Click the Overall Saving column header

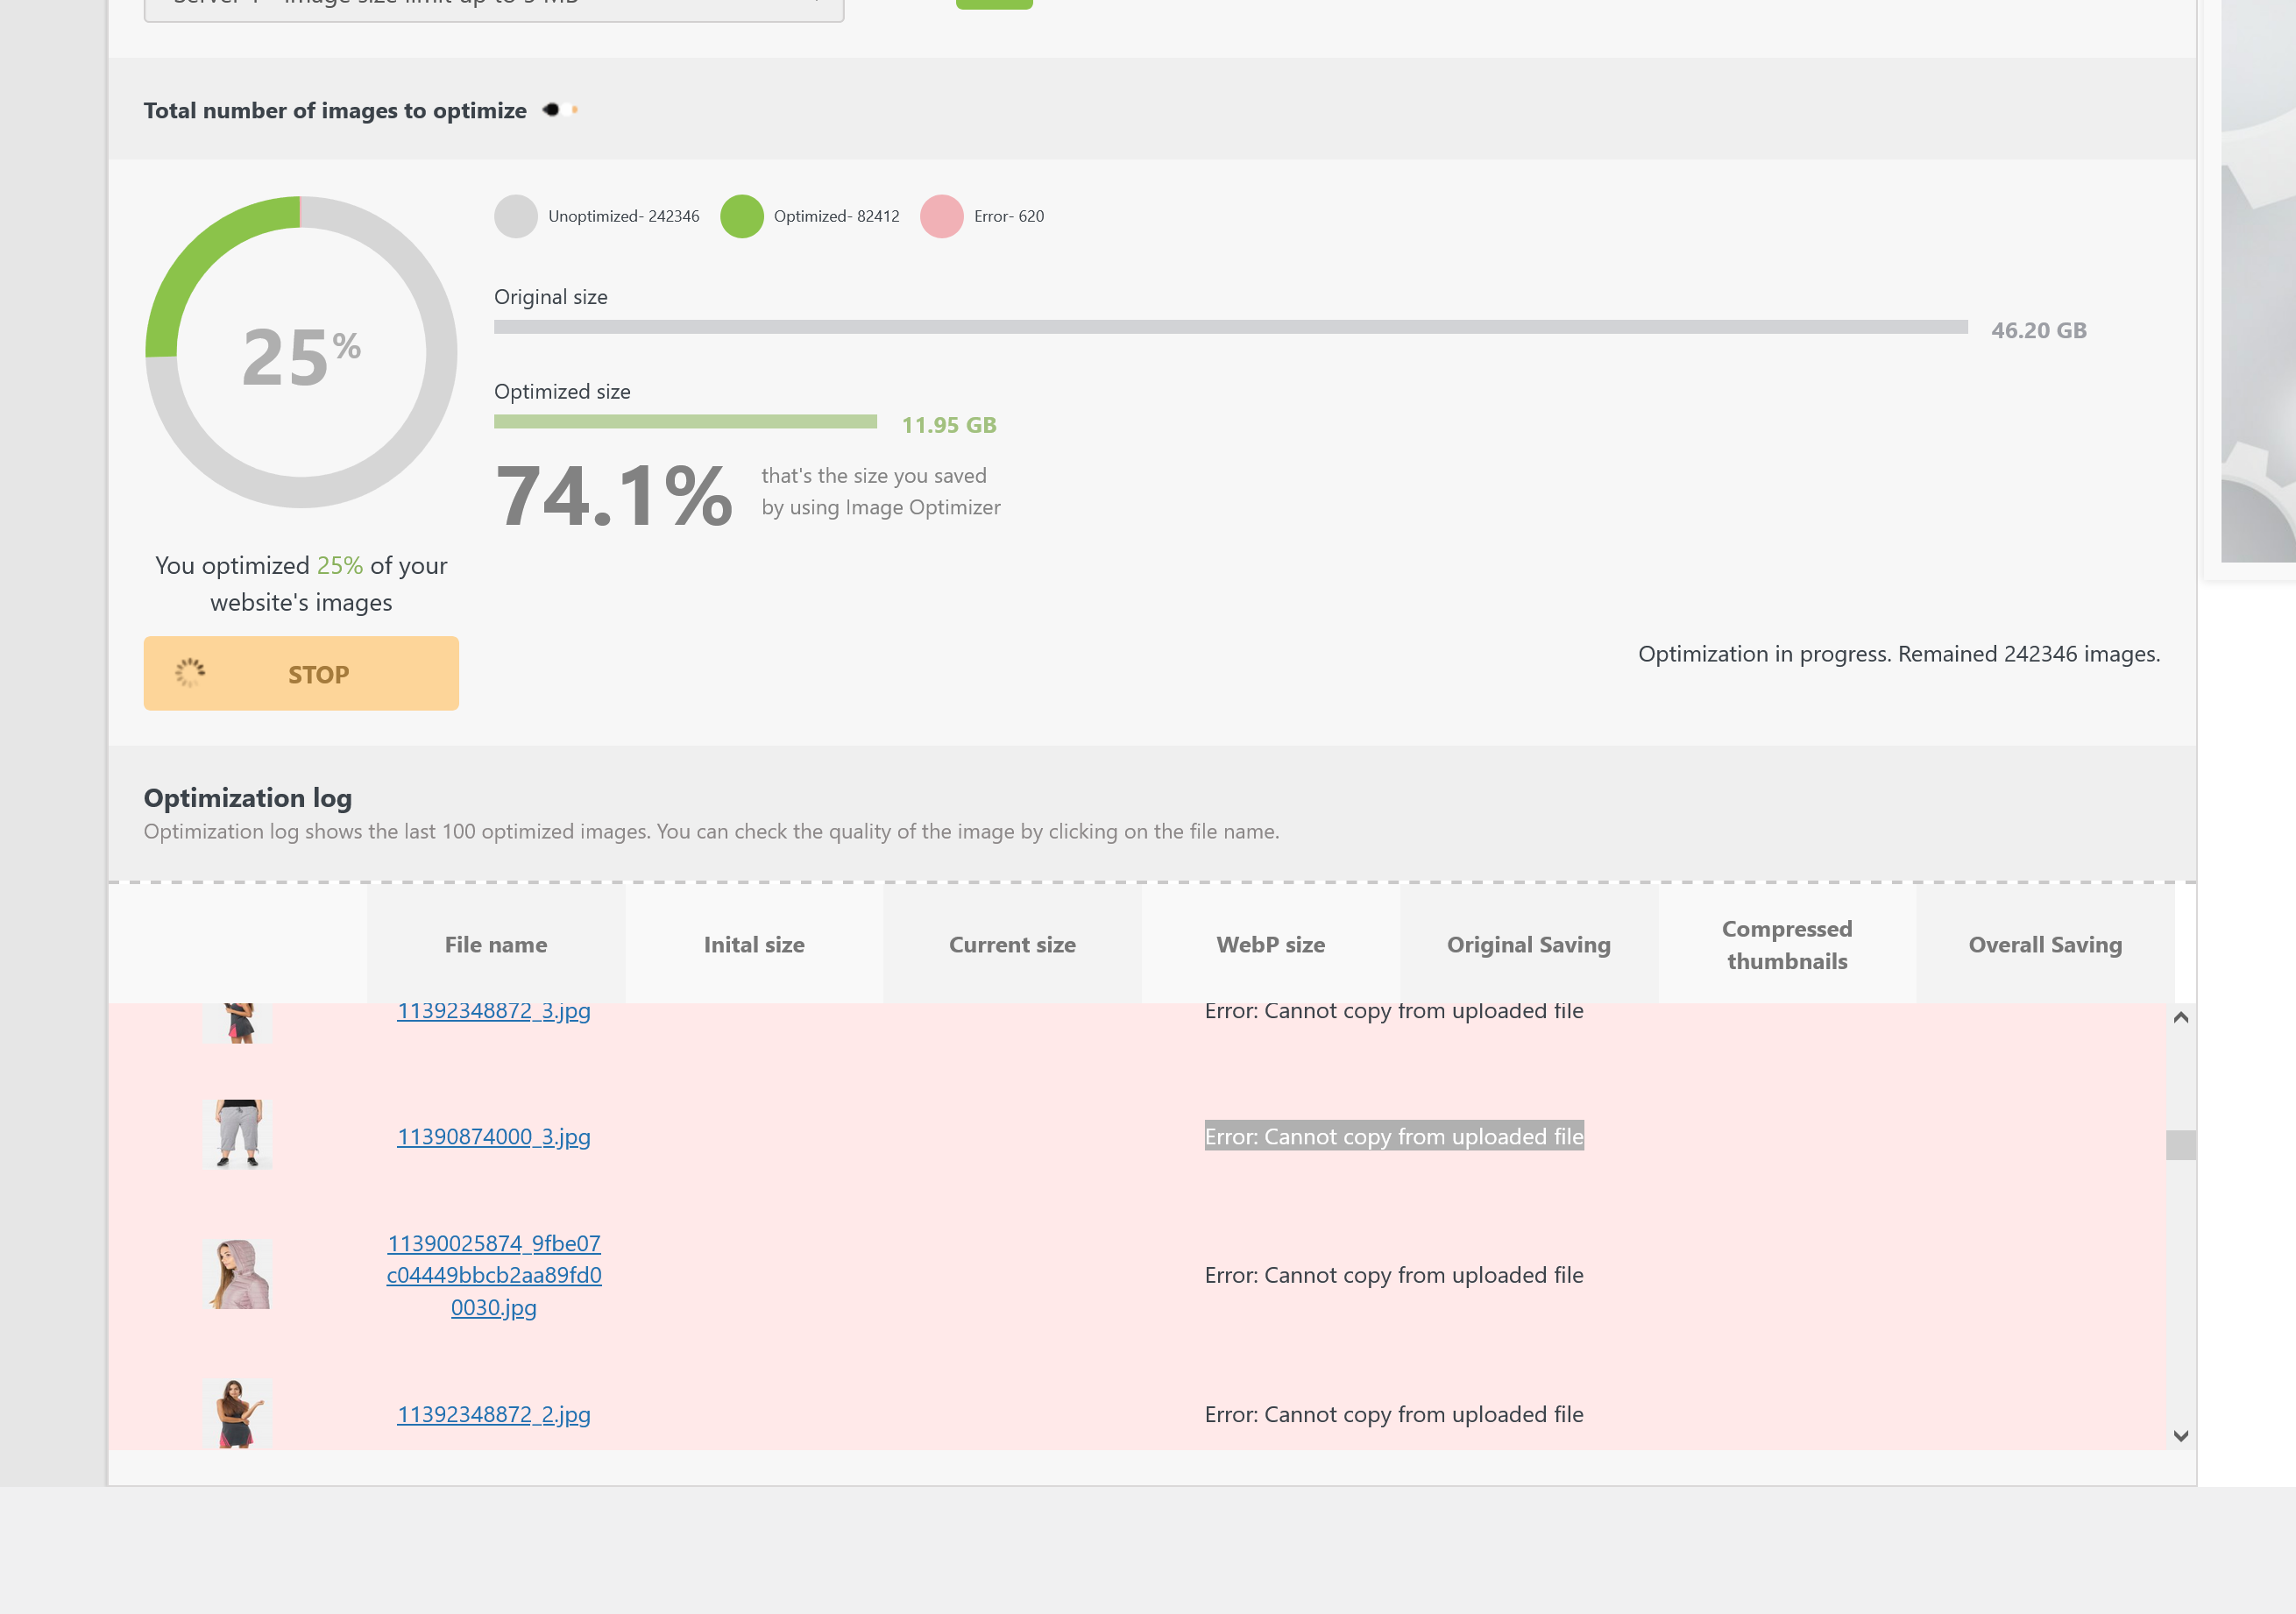pyautogui.click(x=2045, y=945)
